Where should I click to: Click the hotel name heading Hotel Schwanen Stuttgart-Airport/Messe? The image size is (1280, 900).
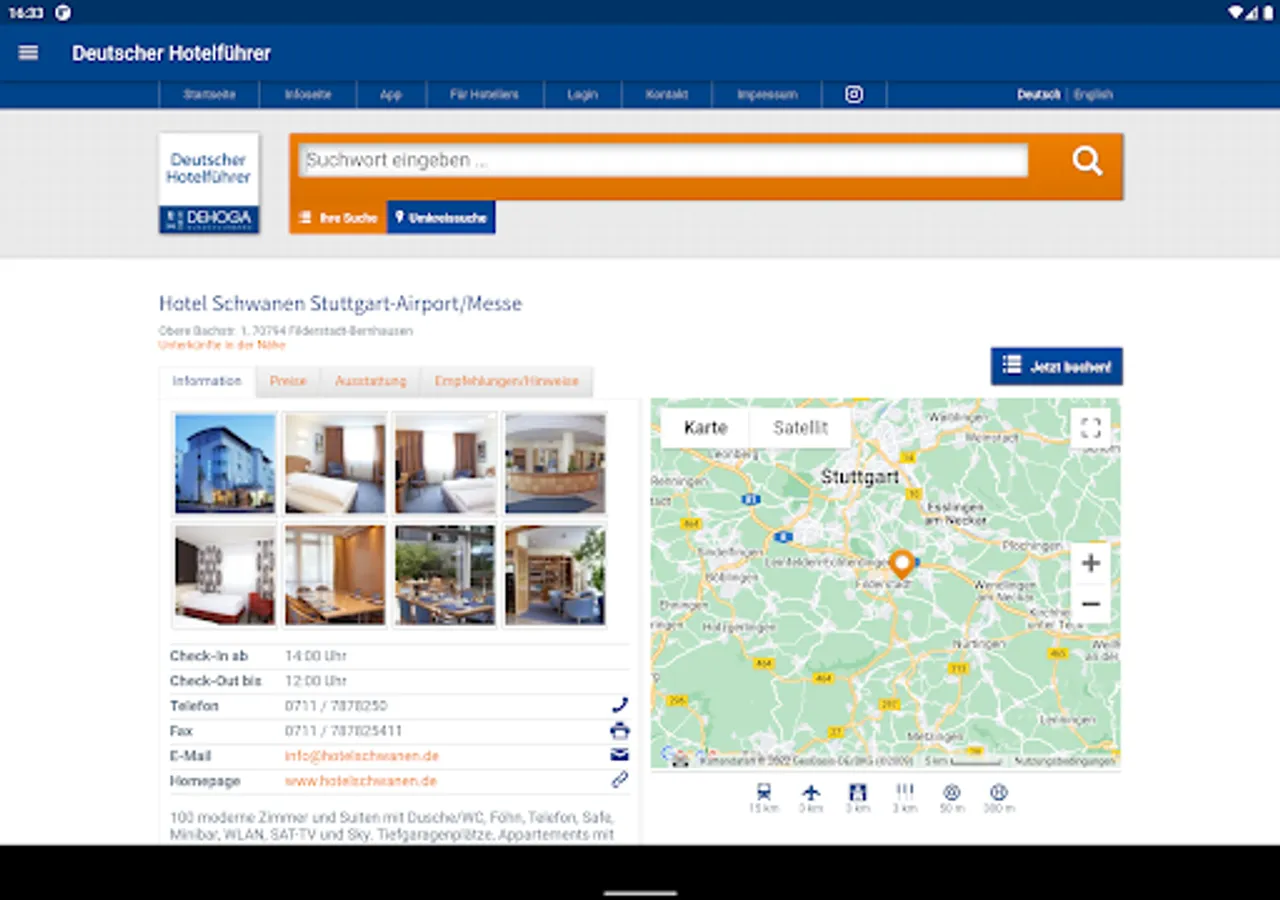[x=340, y=303]
